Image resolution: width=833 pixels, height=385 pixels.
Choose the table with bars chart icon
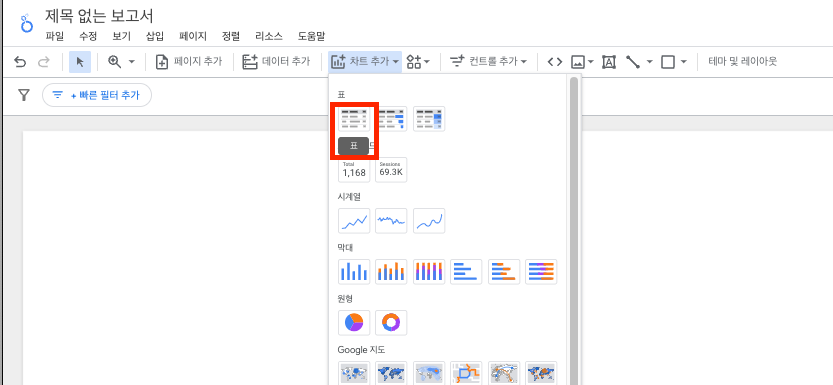pyautogui.click(x=391, y=119)
